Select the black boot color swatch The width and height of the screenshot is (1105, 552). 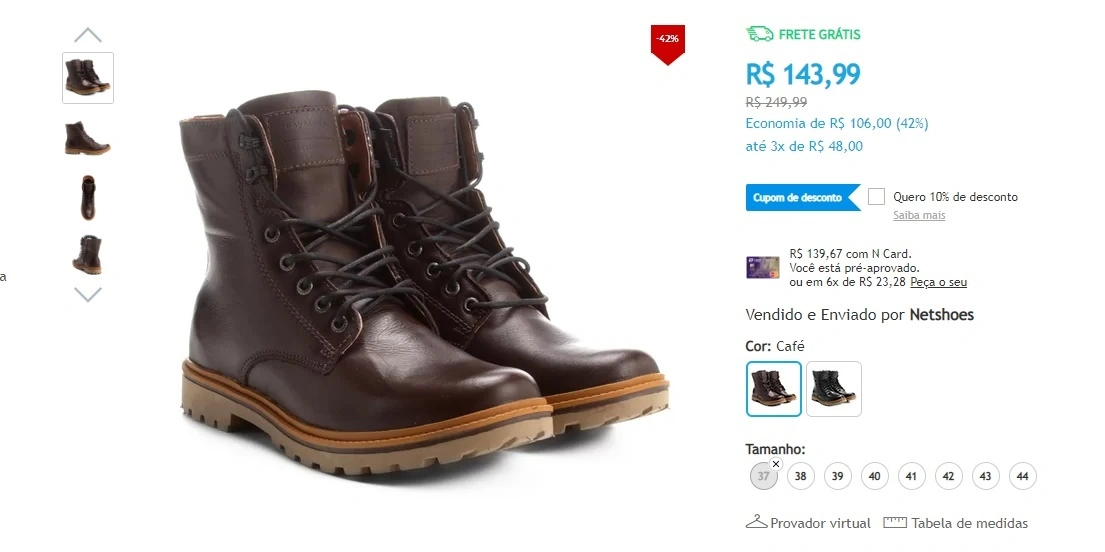(x=834, y=388)
